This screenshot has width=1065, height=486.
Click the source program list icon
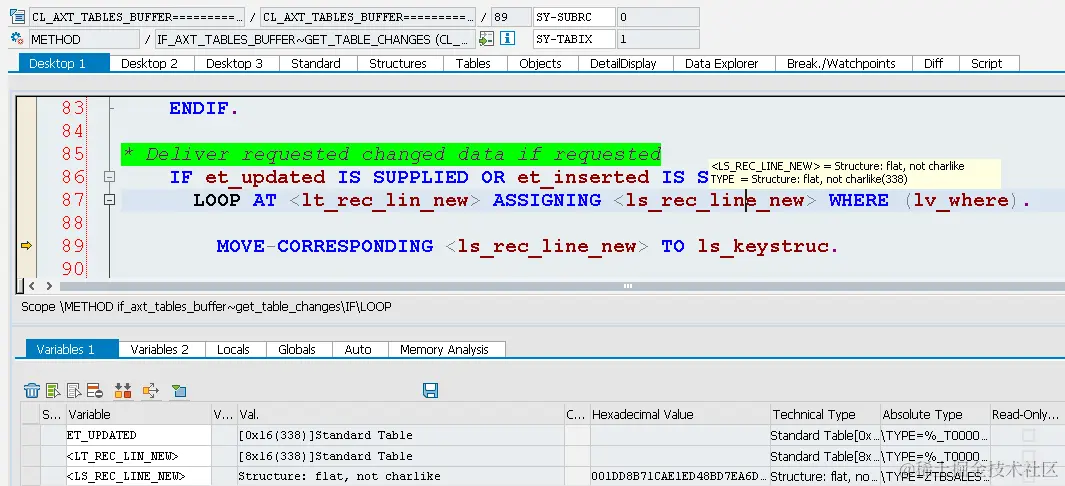(17, 17)
